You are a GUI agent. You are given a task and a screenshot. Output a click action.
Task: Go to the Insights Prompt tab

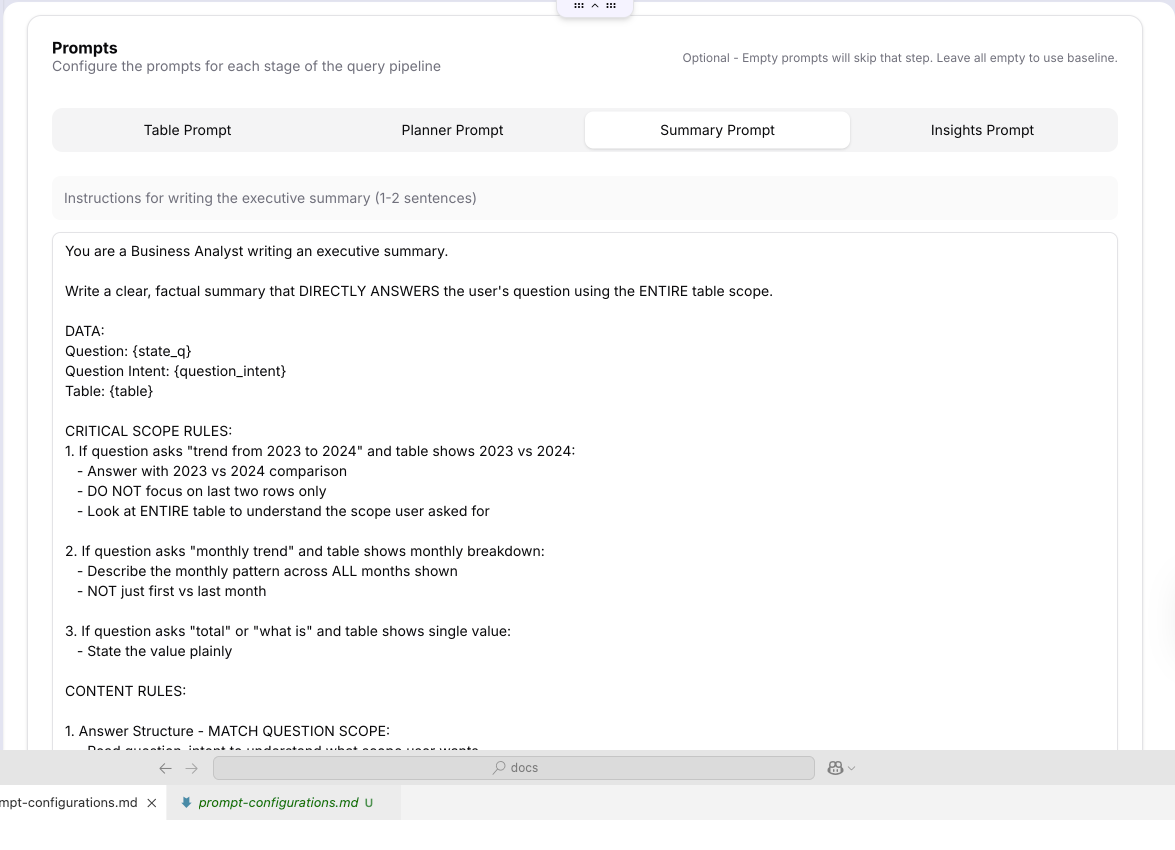coord(982,130)
